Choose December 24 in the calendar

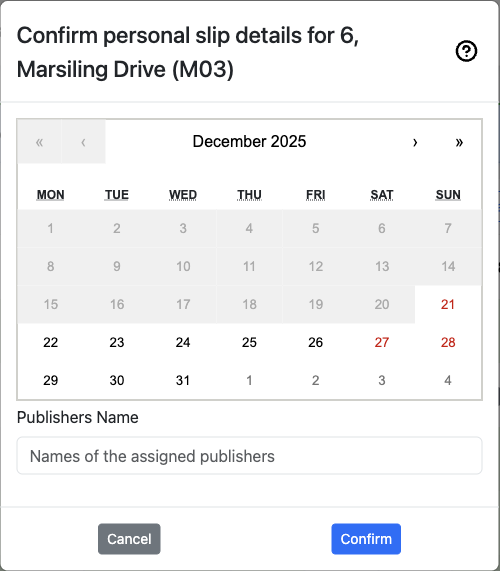tap(183, 342)
